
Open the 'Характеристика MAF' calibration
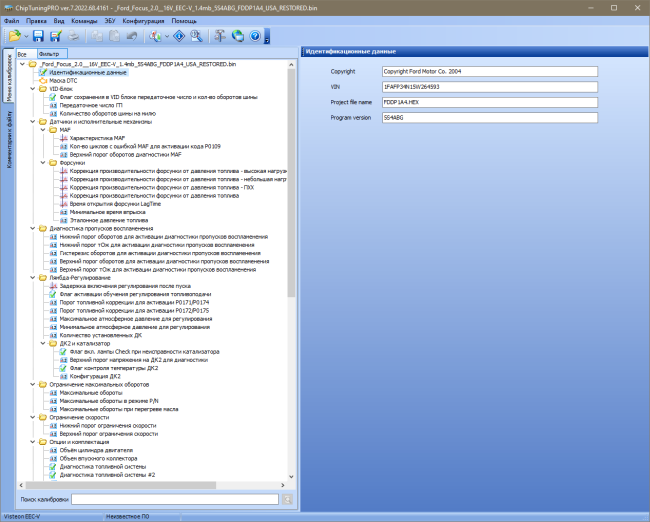[92, 138]
